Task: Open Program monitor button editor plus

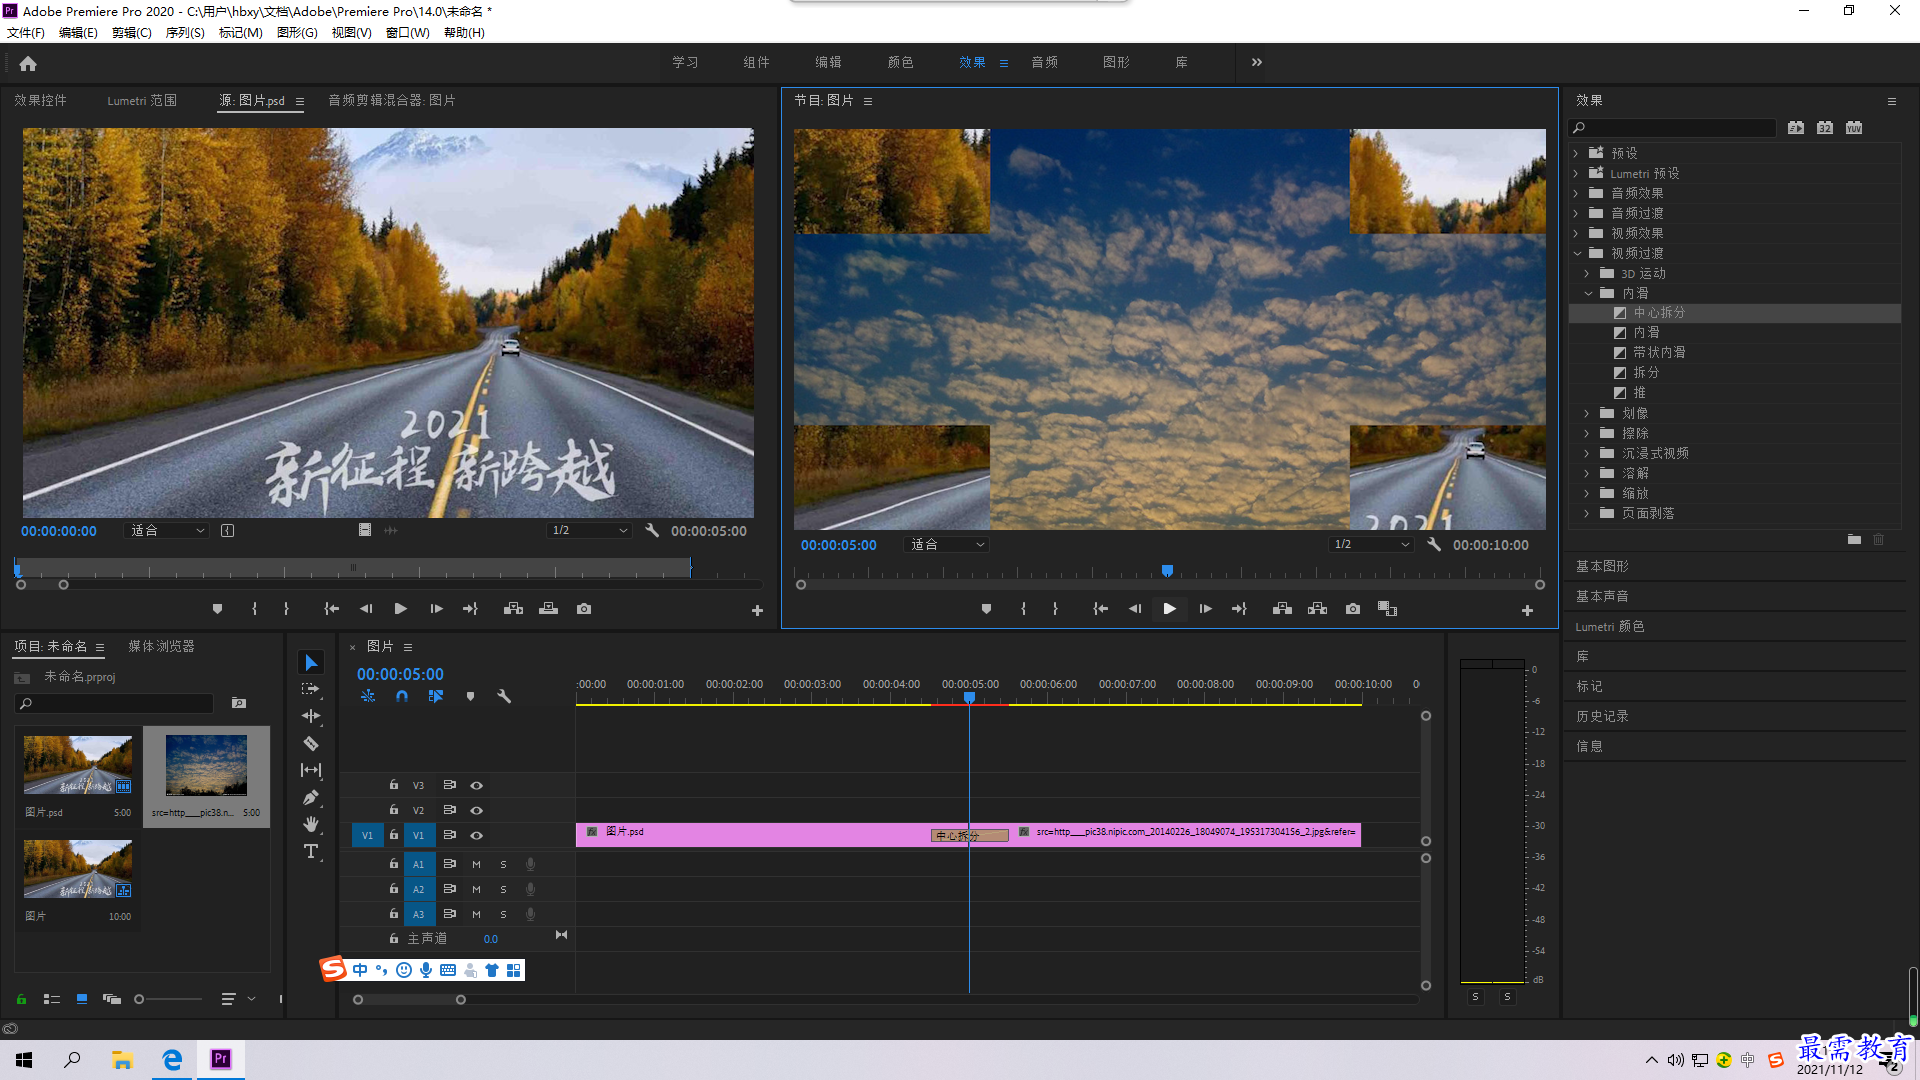Action: 1527,610
